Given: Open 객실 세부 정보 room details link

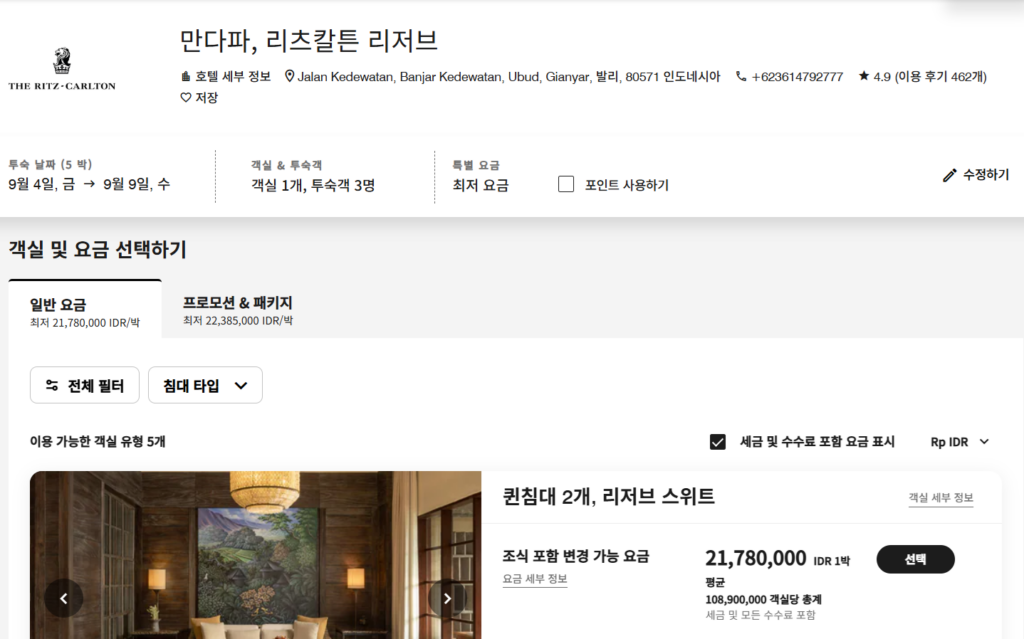Looking at the screenshot, I should [940, 497].
